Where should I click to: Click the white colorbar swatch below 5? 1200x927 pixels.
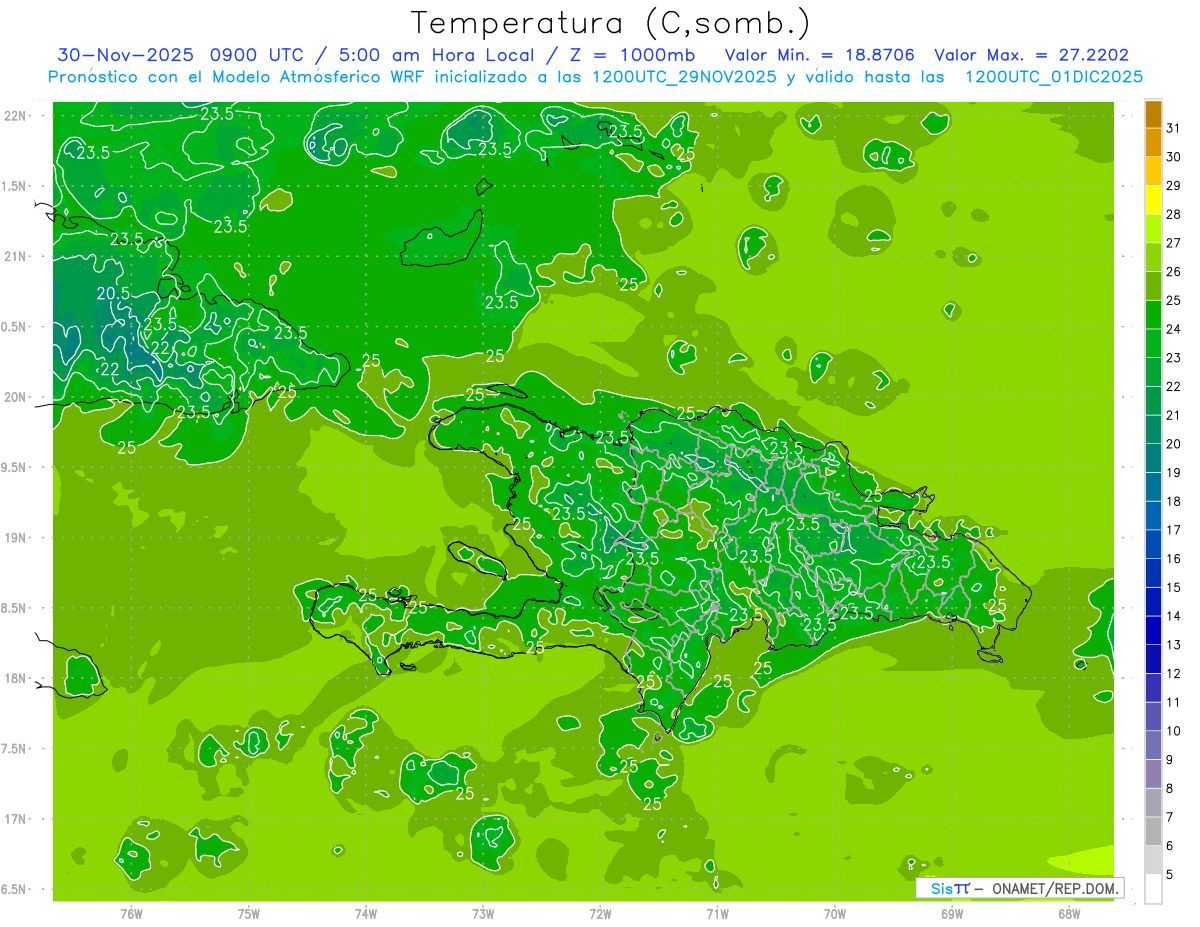click(1153, 888)
